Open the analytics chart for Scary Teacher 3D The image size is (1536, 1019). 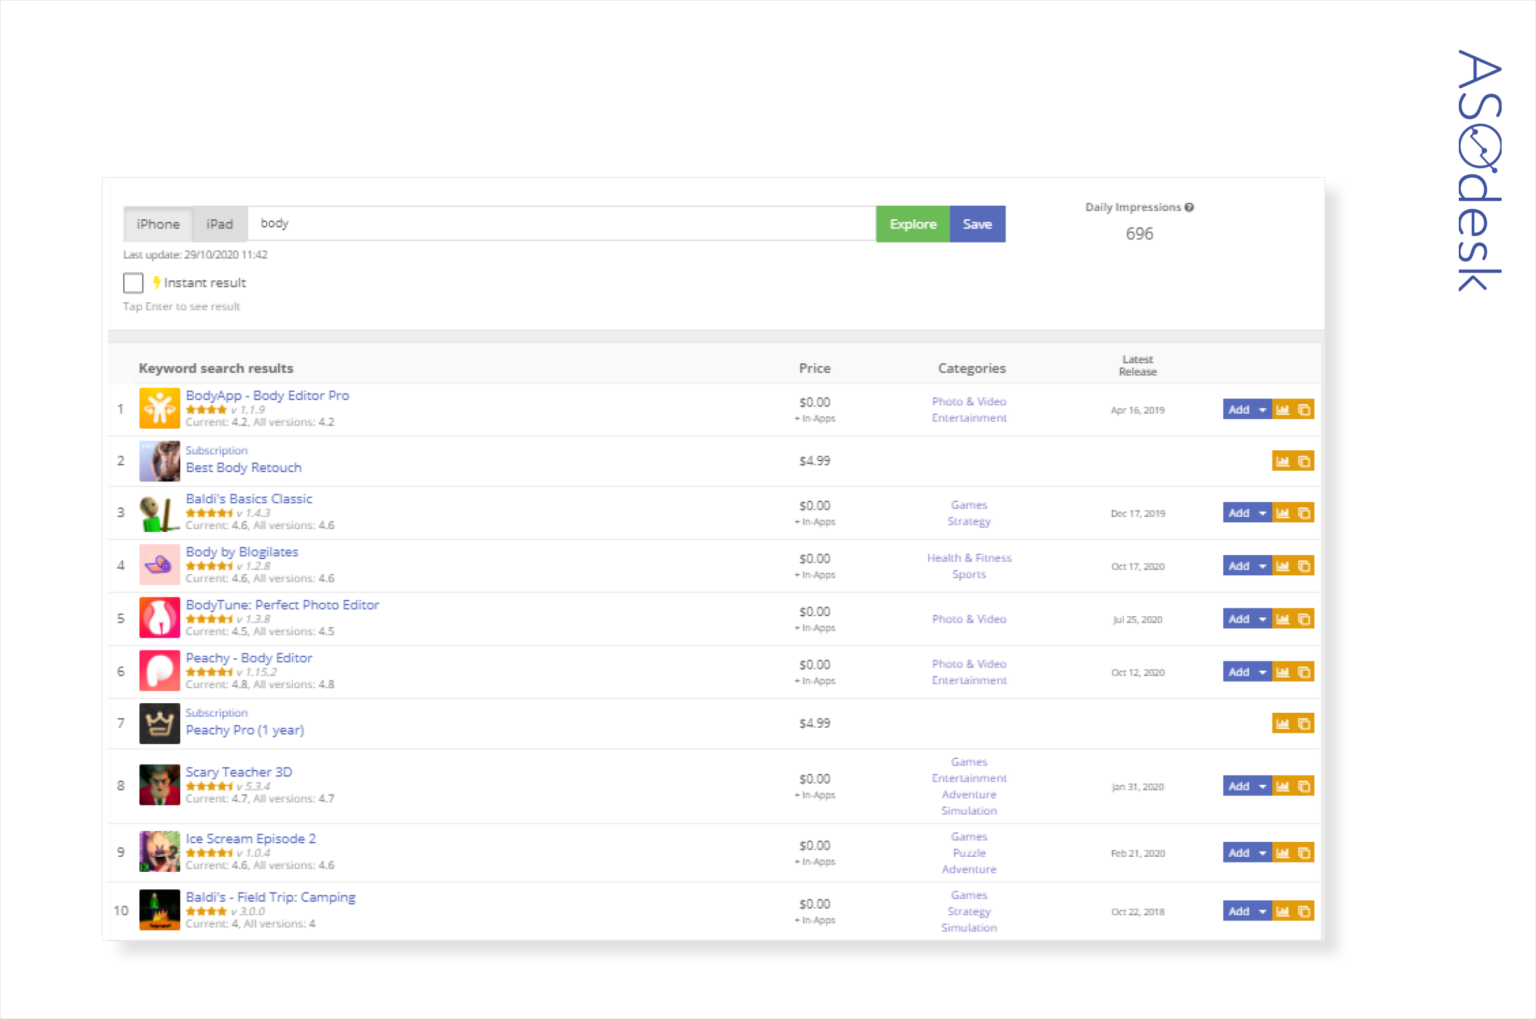click(x=1283, y=786)
